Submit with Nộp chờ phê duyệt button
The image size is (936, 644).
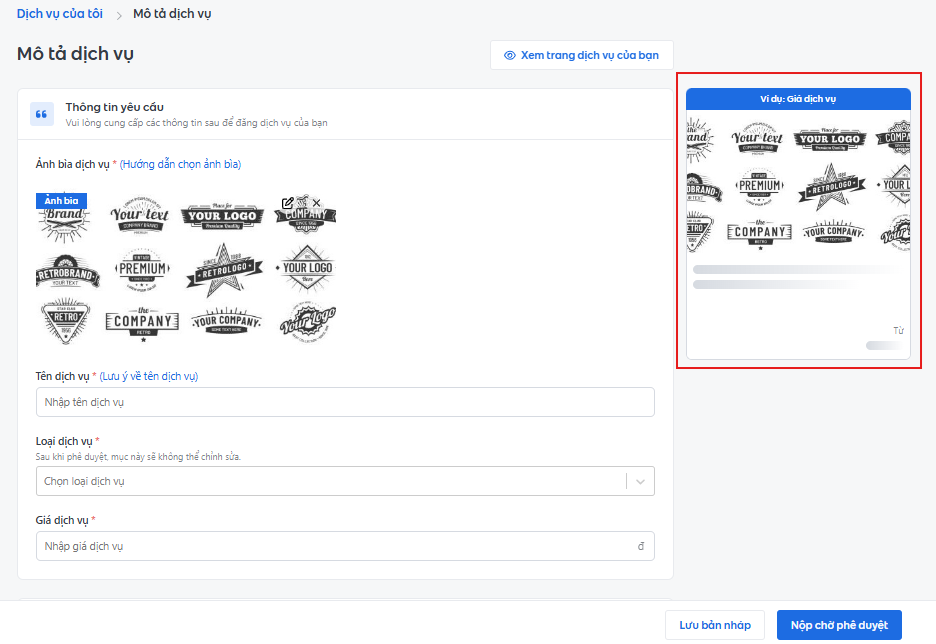(838, 625)
